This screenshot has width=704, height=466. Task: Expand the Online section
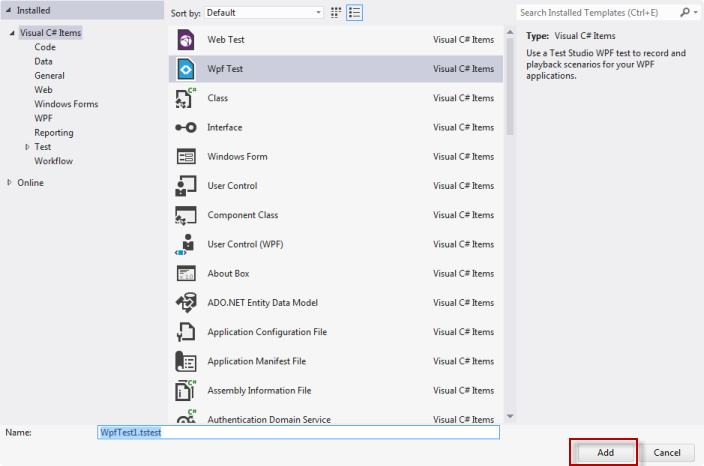point(9,182)
